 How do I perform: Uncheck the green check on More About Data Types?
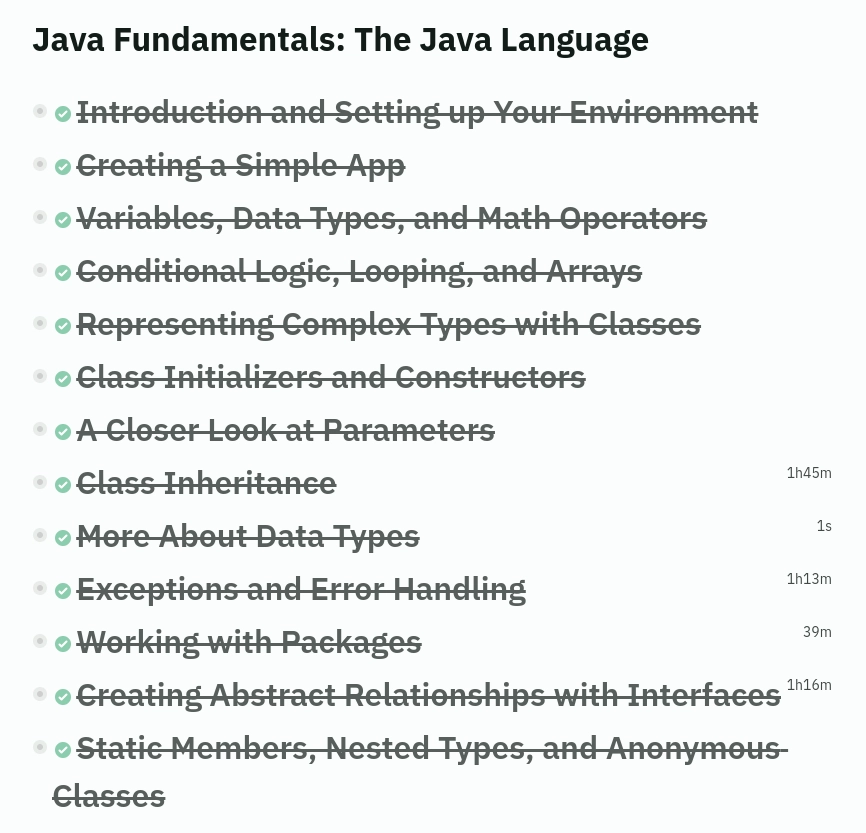pyautogui.click(x=63, y=538)
